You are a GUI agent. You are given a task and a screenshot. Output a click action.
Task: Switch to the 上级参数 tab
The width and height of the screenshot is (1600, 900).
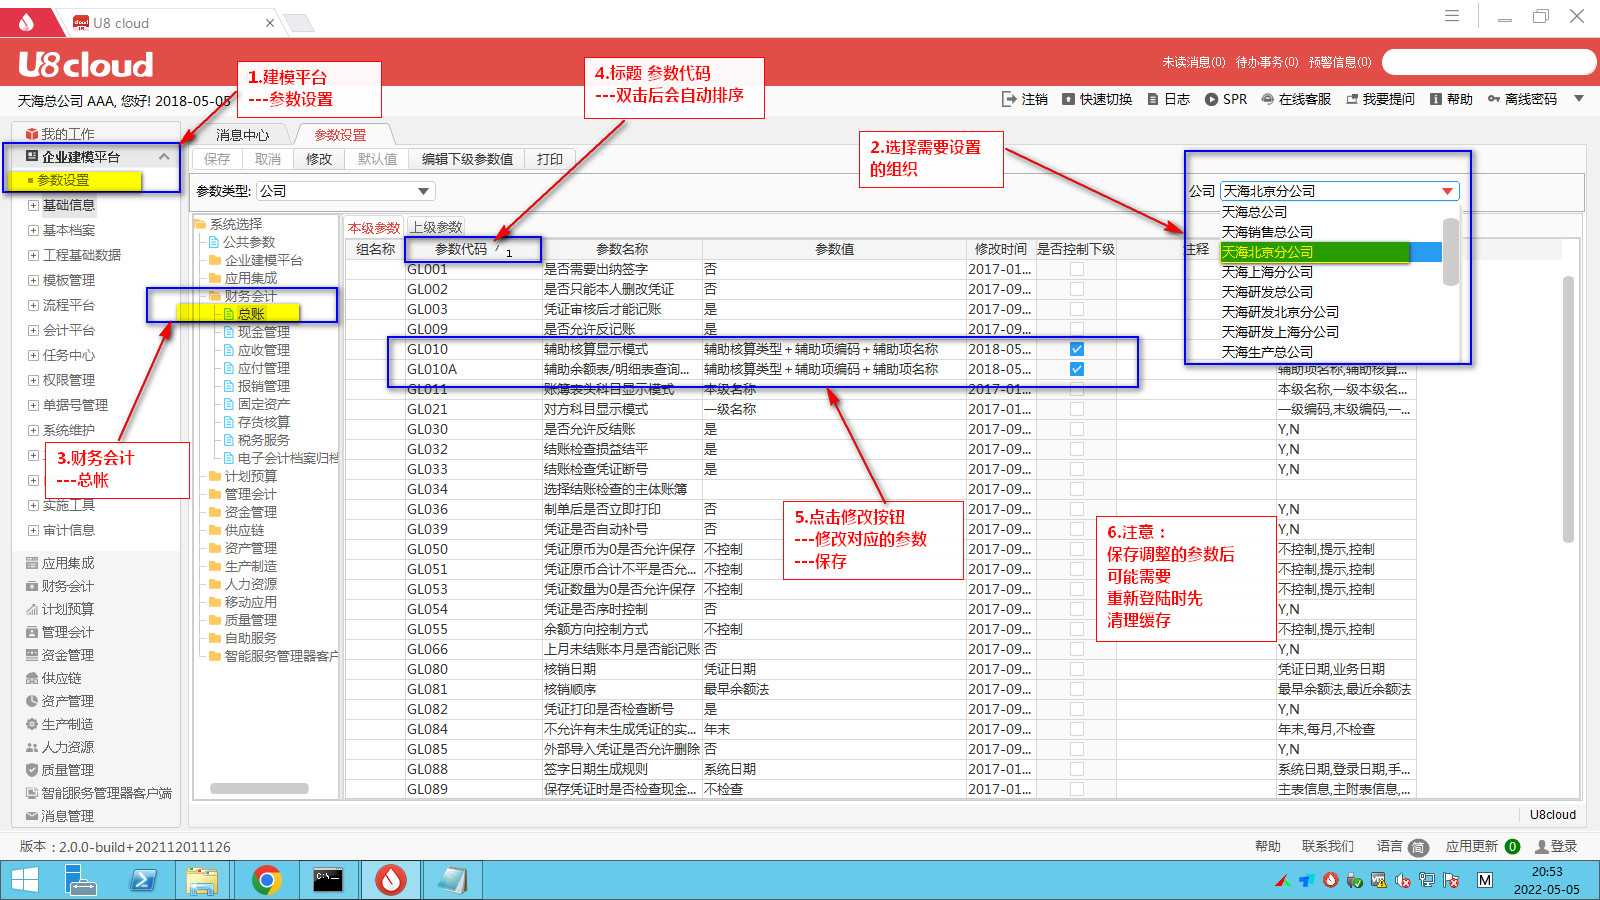coord(436,227)
